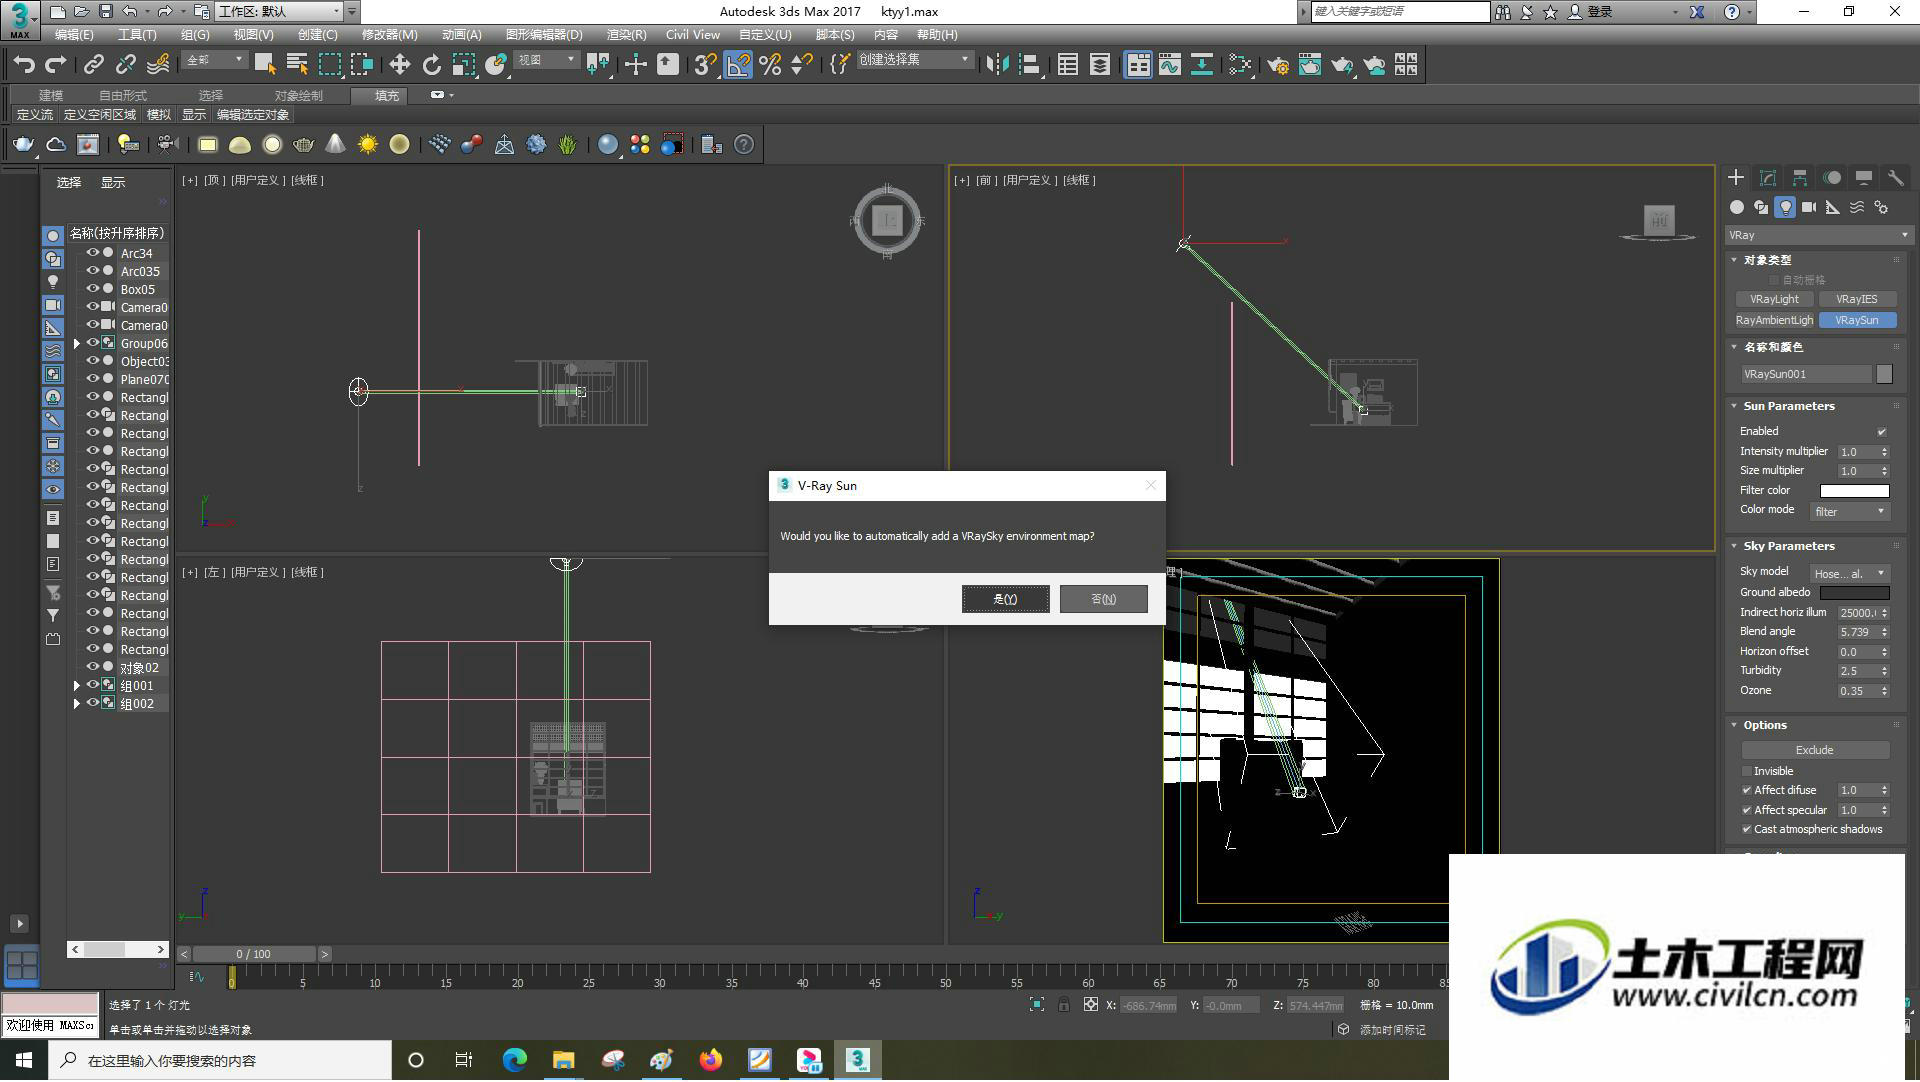Image resolution: width=1920 pixels, height=1082 pixels.
Task: Toggle the Affect diffuse checkbox
Action: [1747, 791]
